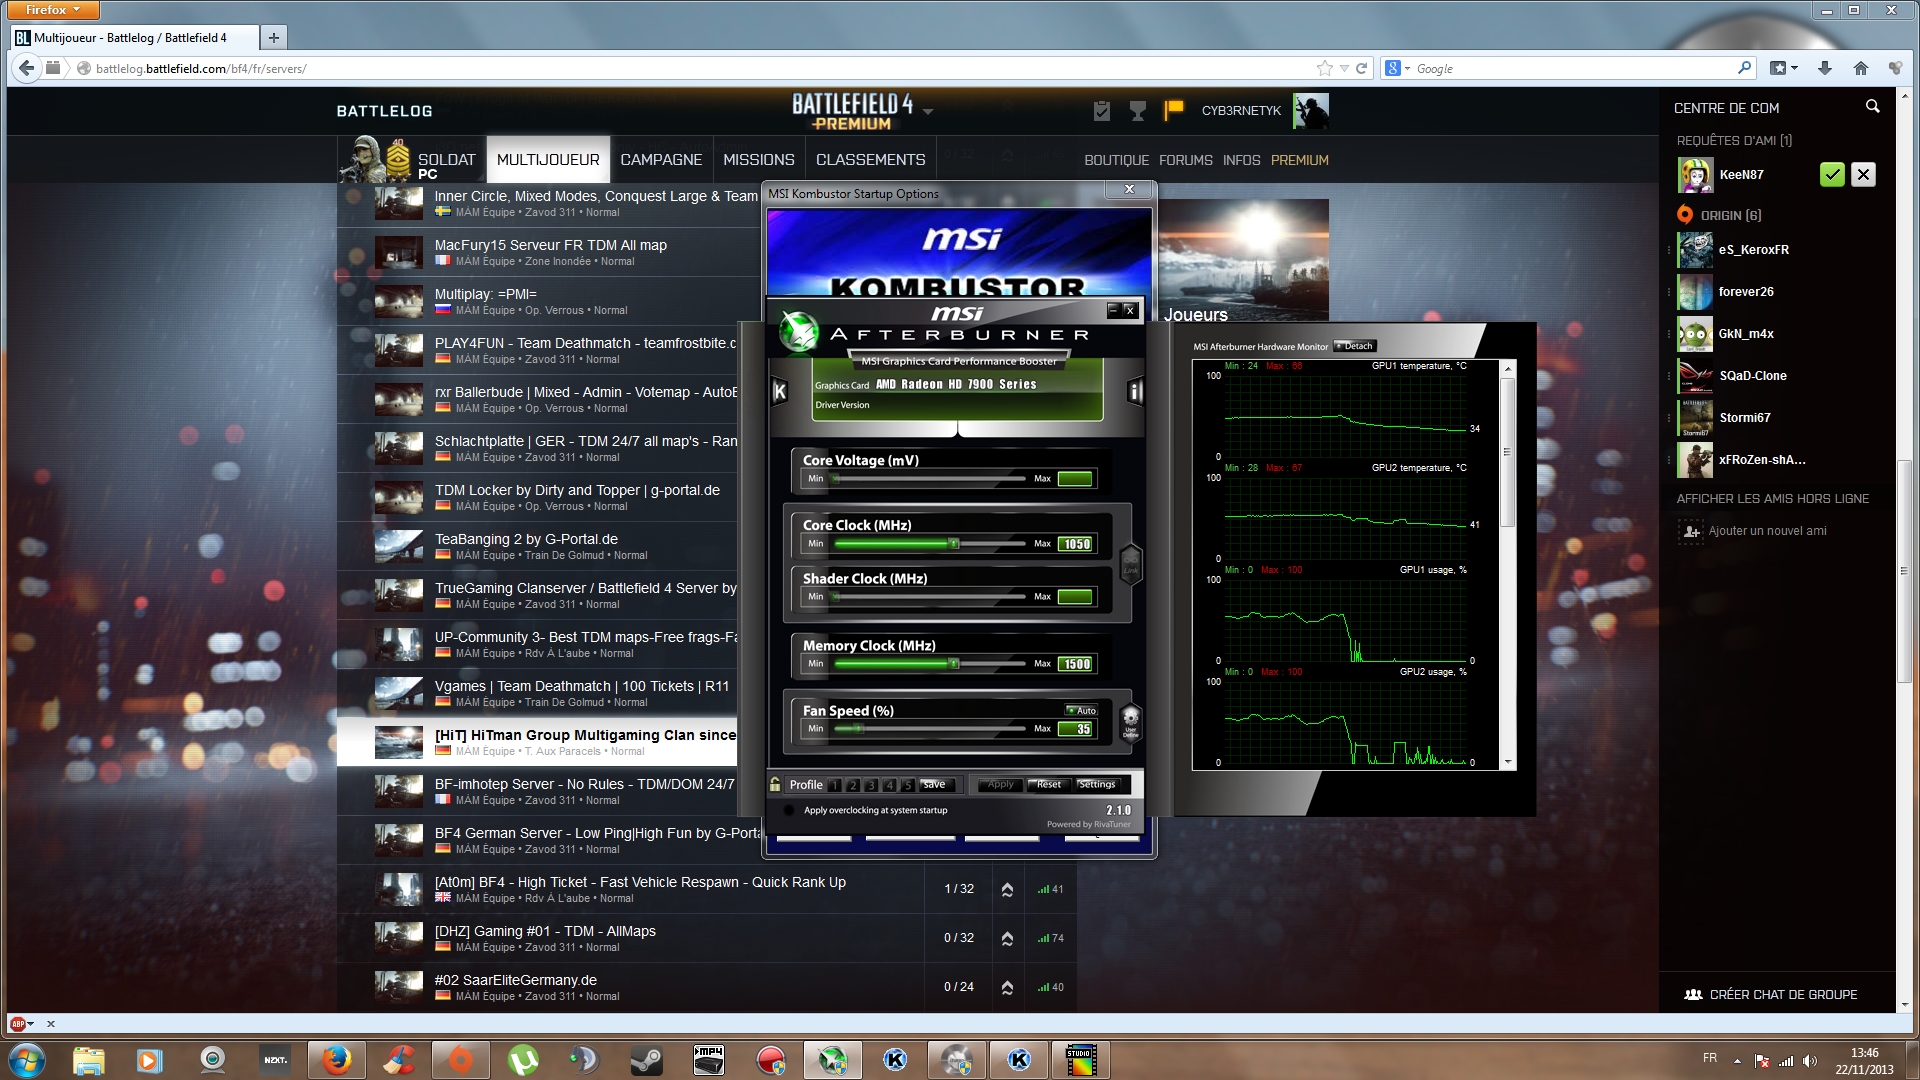Accept KeeN87 friend request checkmark
The image size is (1920, 1080).
click(1831, 175)
